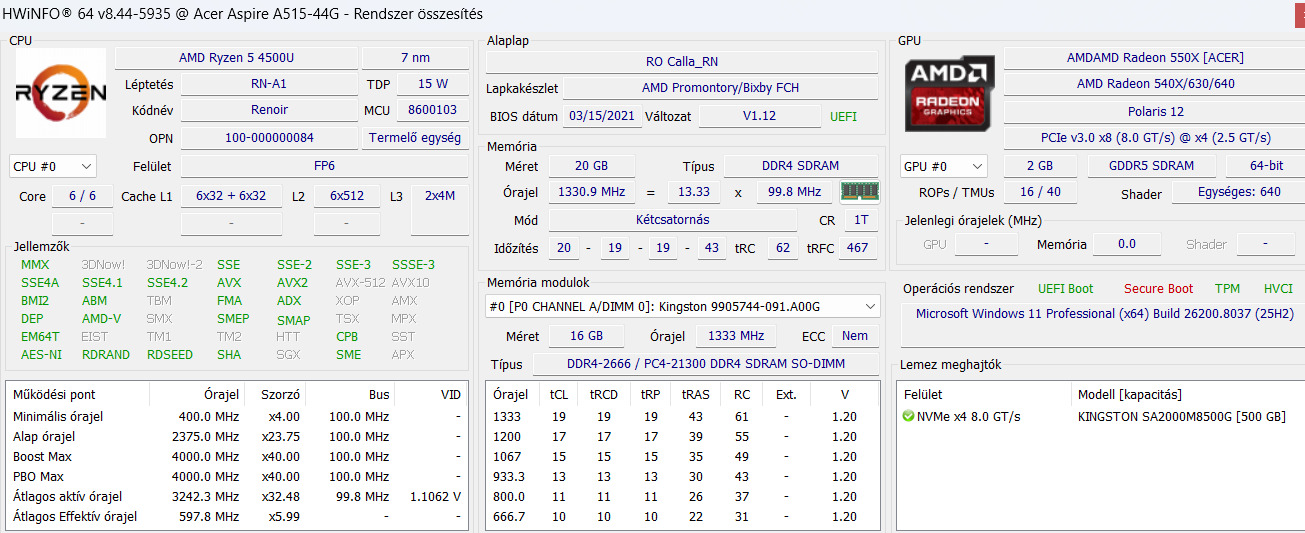1305x533 pixels.
Task: Click the 64-bit bus width value
Action: [1265, 166]
